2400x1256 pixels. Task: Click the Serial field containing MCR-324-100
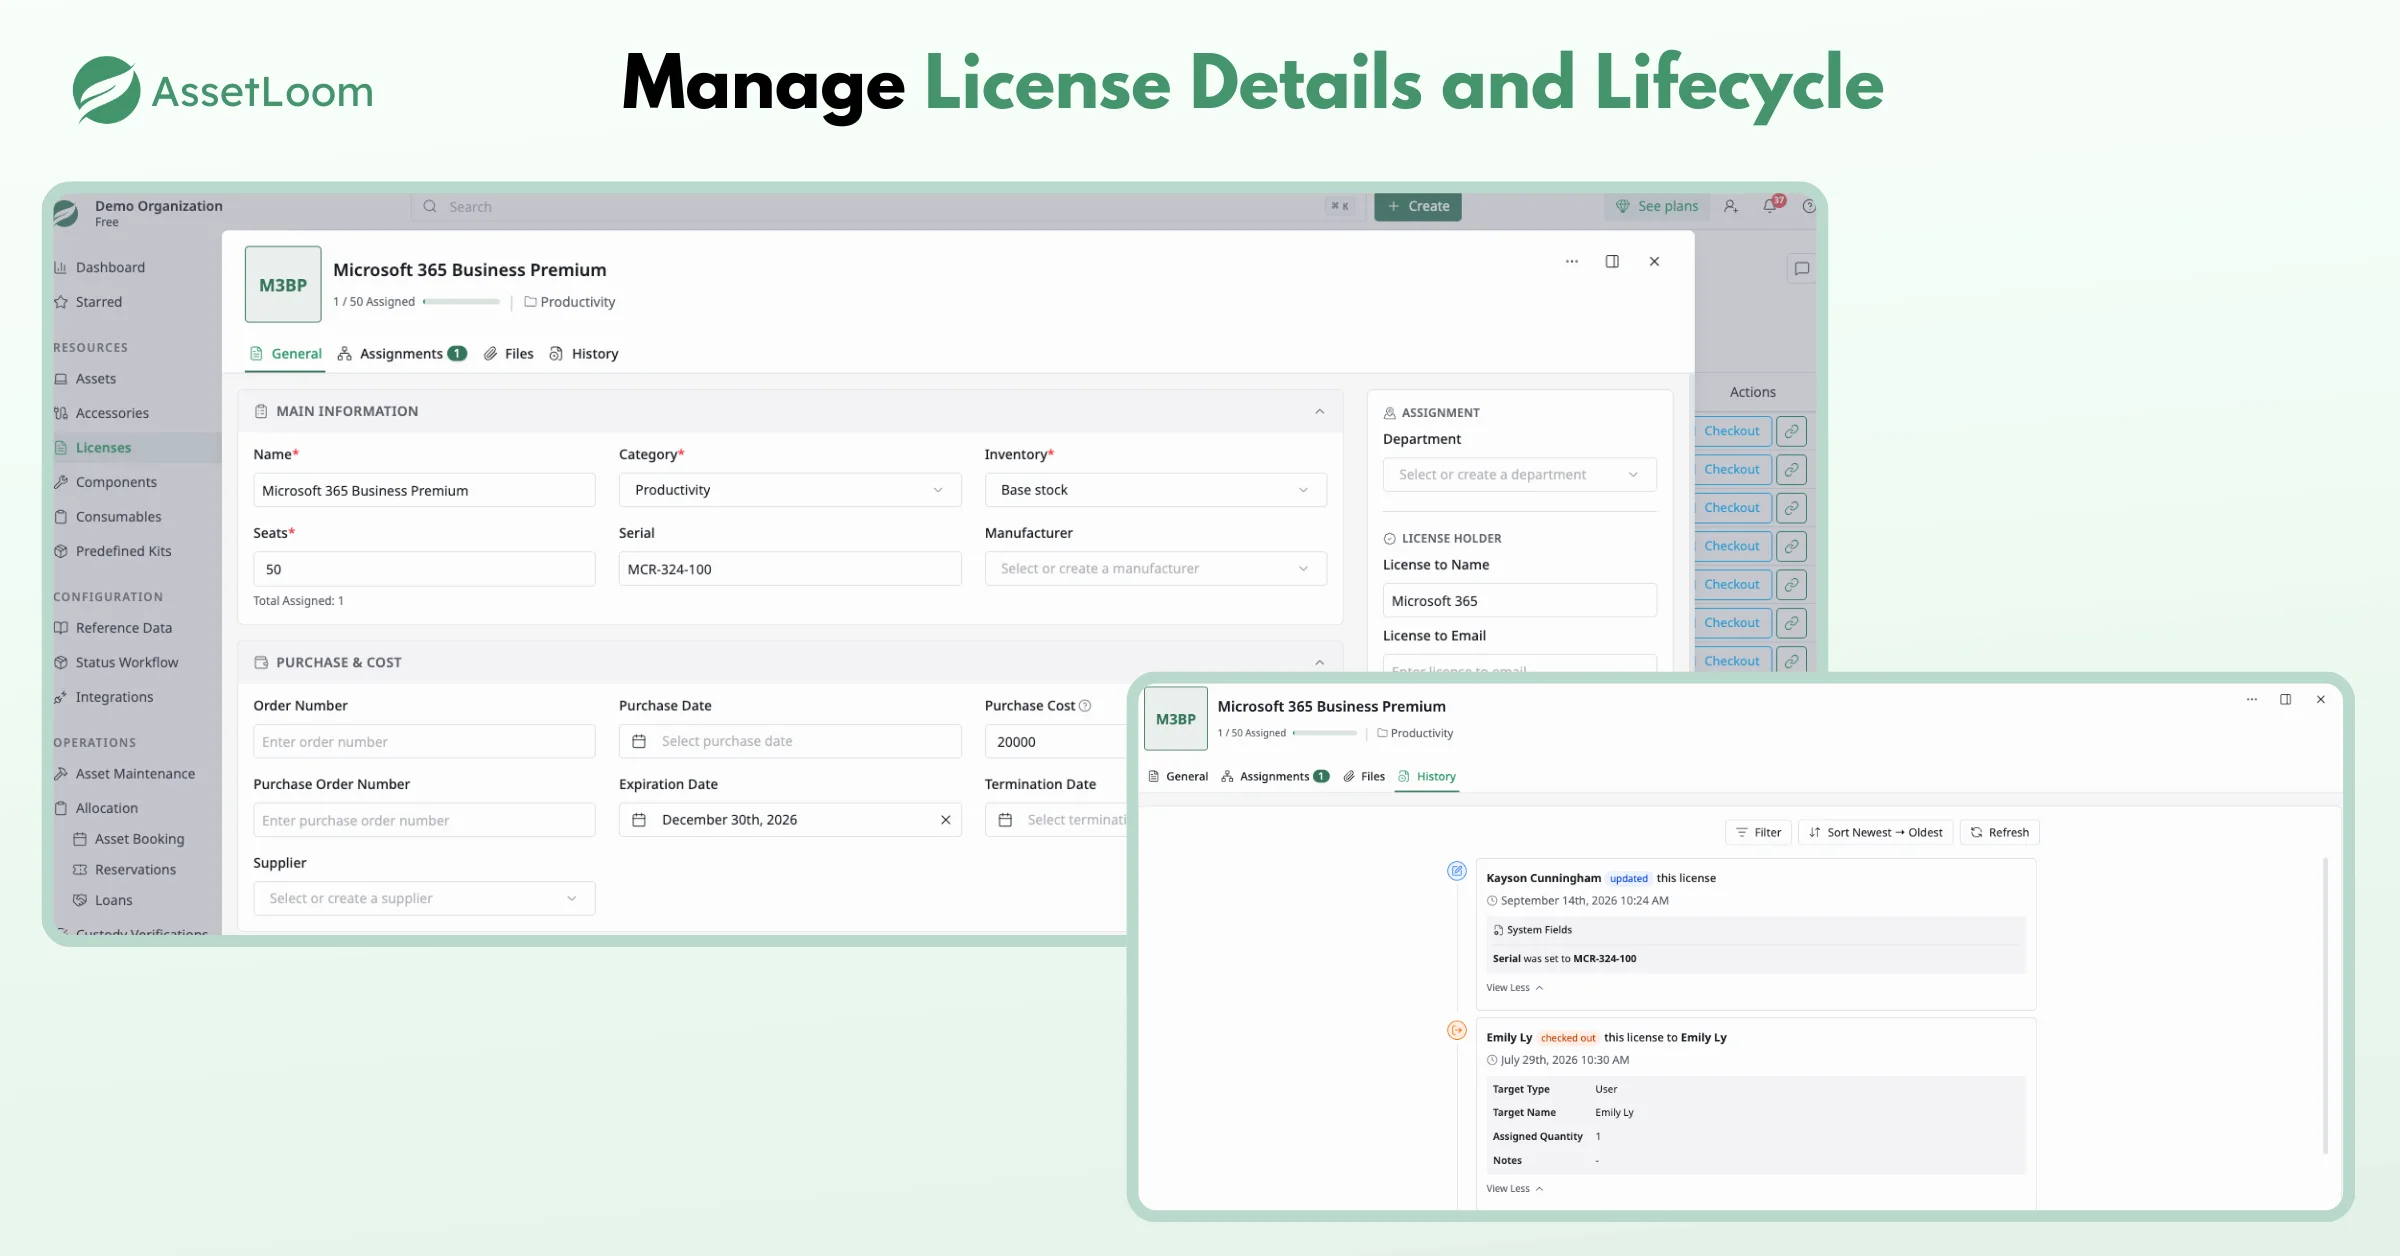[790, 568]
